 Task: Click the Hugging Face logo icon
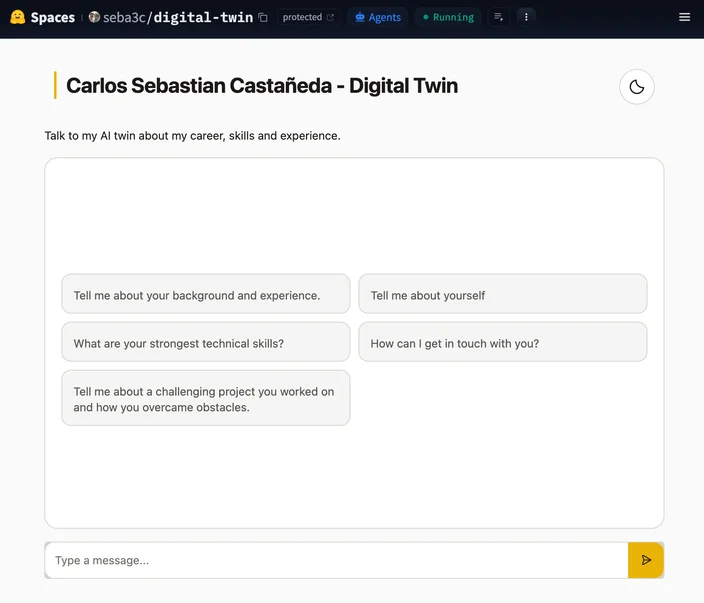[18, 17]
